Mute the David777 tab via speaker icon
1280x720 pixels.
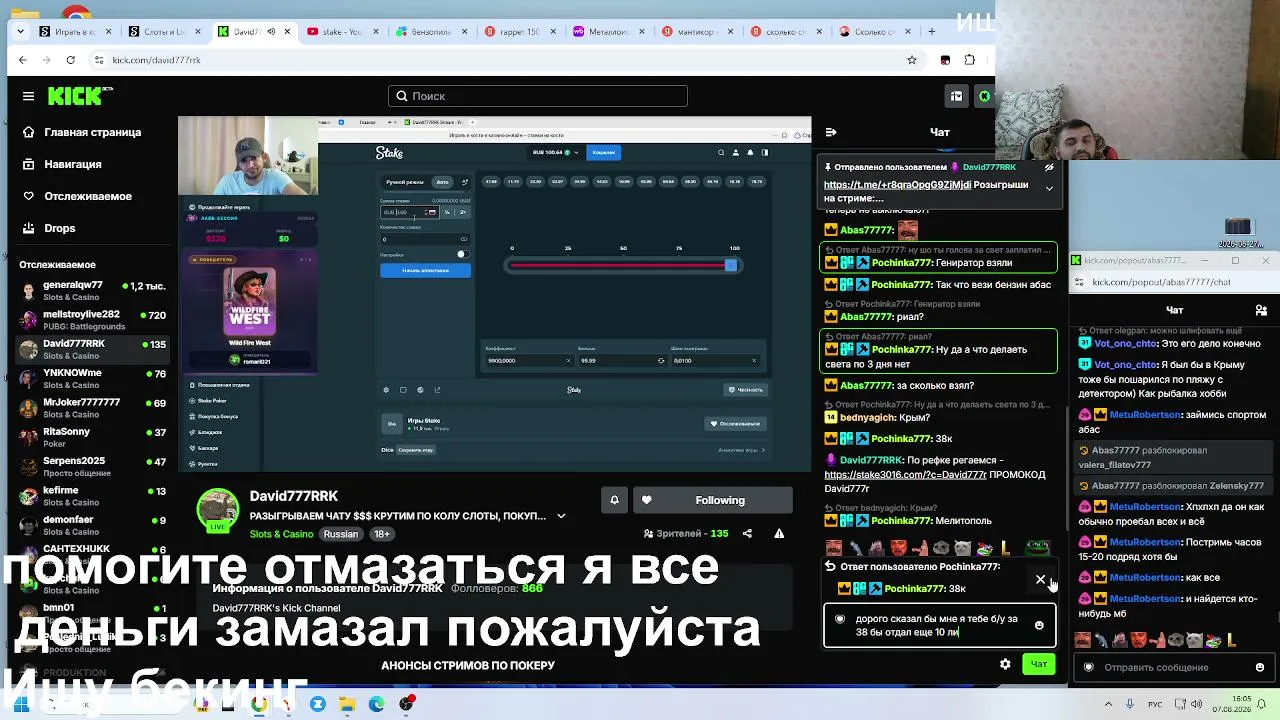(x=271, y=31)
